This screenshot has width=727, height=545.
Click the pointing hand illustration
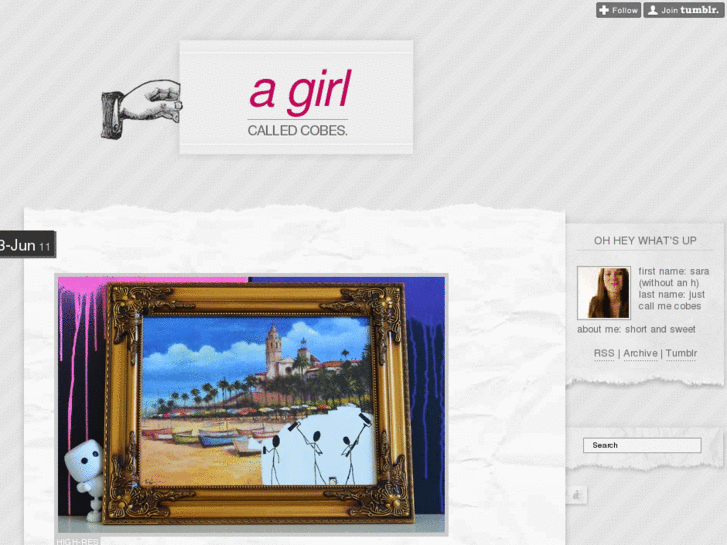click(141, 109)
